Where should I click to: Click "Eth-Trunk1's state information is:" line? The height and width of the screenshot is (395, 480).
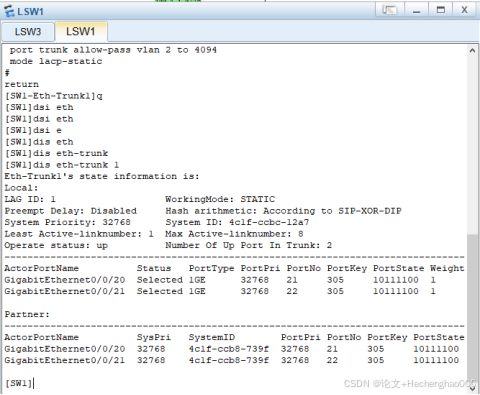point(102,176)
